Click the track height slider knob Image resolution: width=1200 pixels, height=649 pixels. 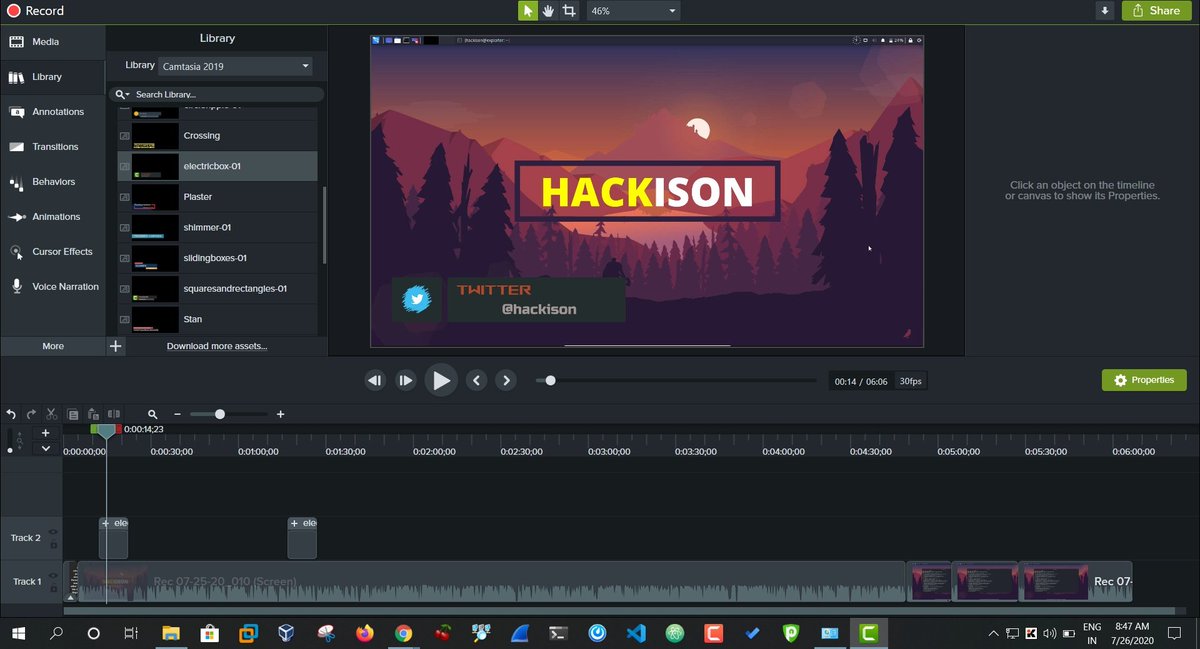(11, 450)
